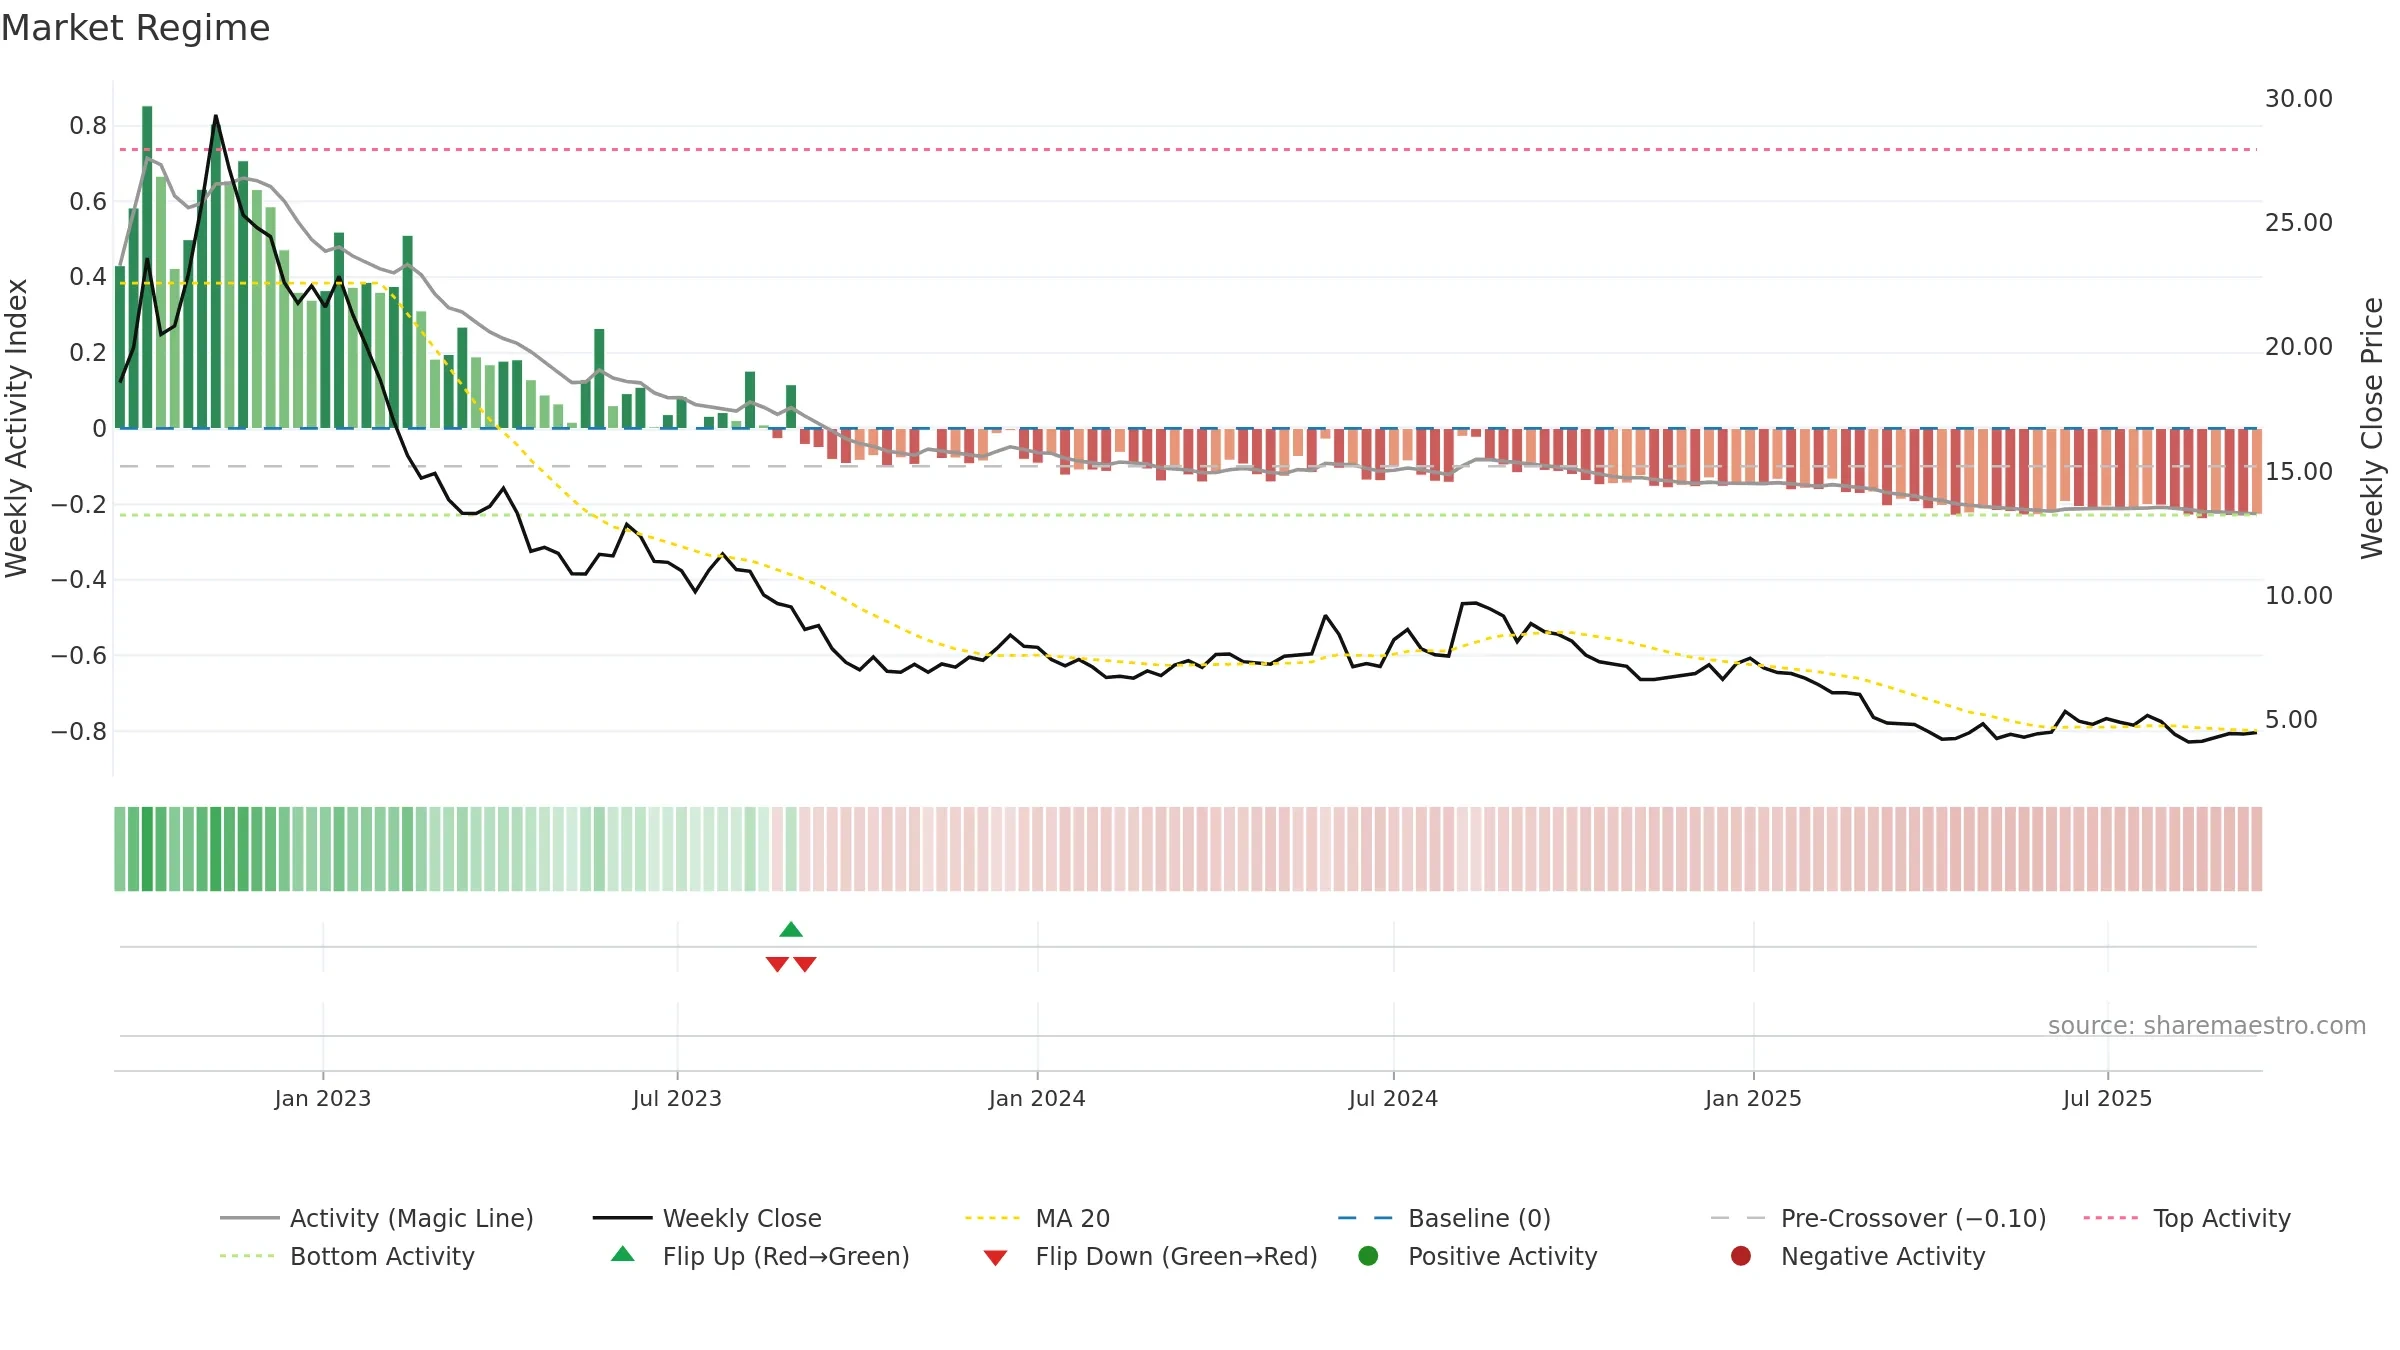Click the Weekly Close black legend line sample
This screenshot has height=1350, width=2400.
click(622, 1218)
